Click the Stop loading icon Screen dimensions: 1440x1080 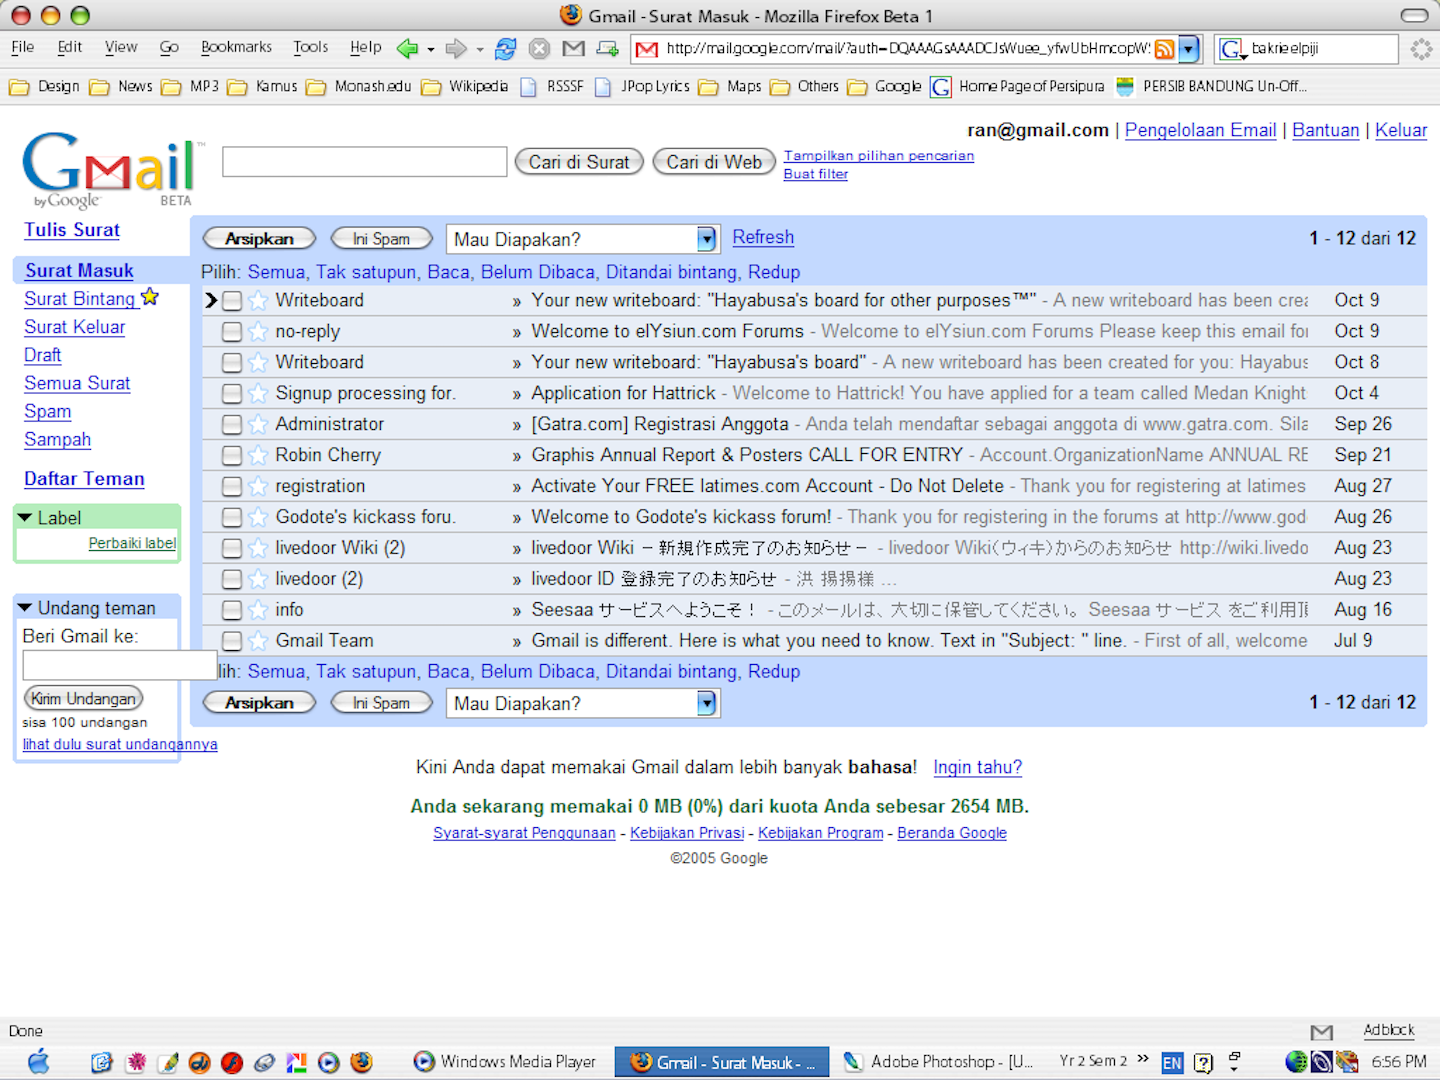point(539,48)
